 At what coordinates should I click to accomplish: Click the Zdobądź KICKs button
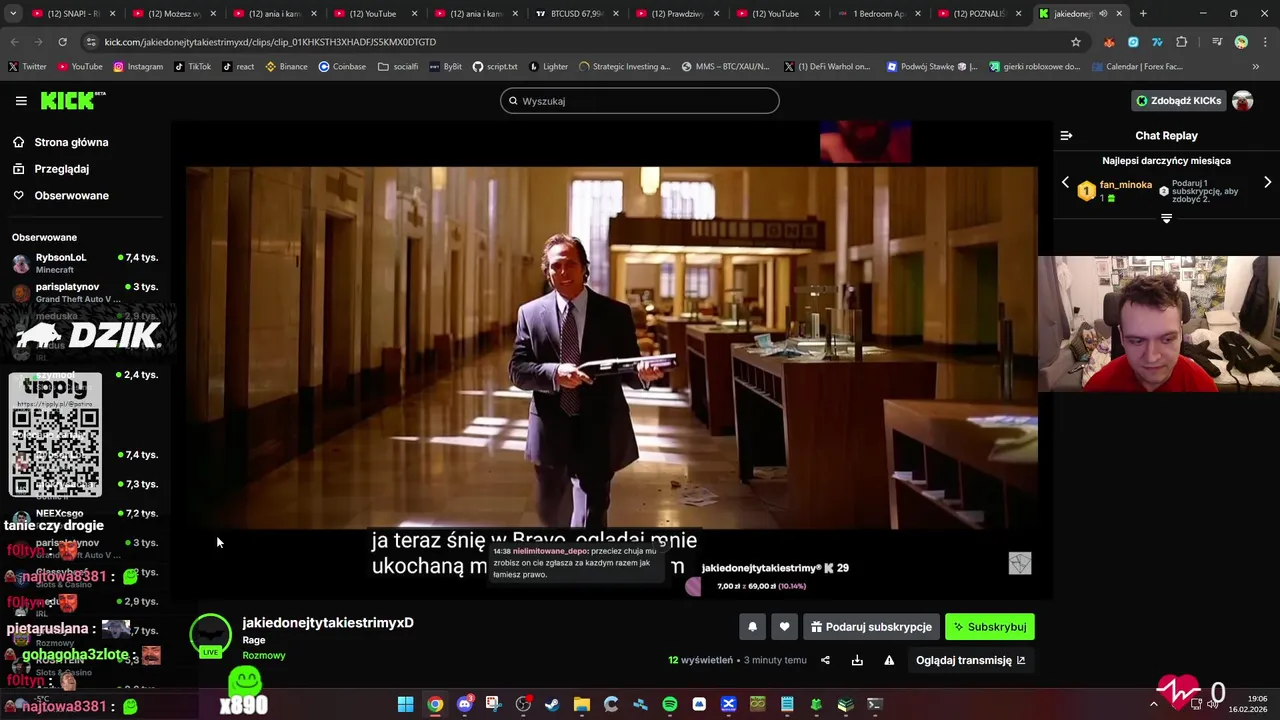tap(1178, 101)
